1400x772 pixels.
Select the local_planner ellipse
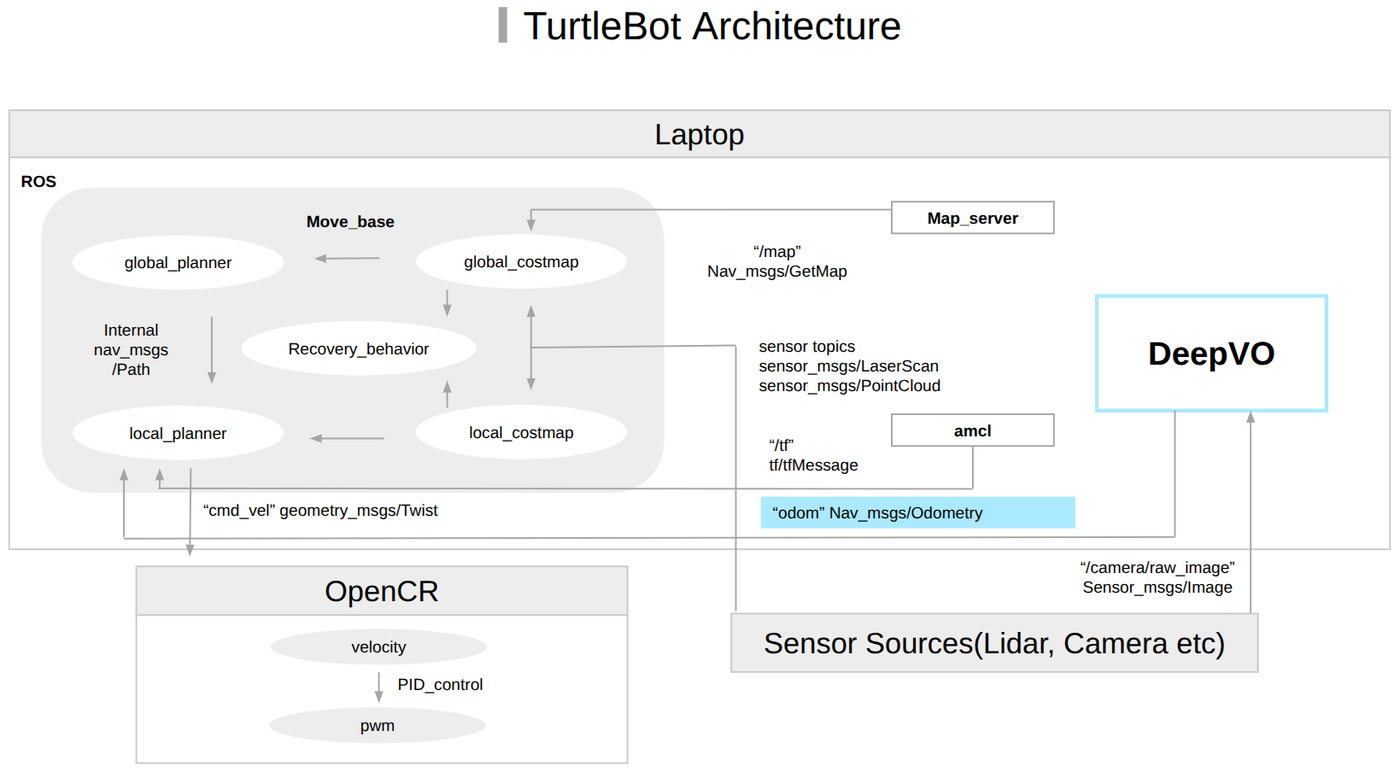pos(178,434)
